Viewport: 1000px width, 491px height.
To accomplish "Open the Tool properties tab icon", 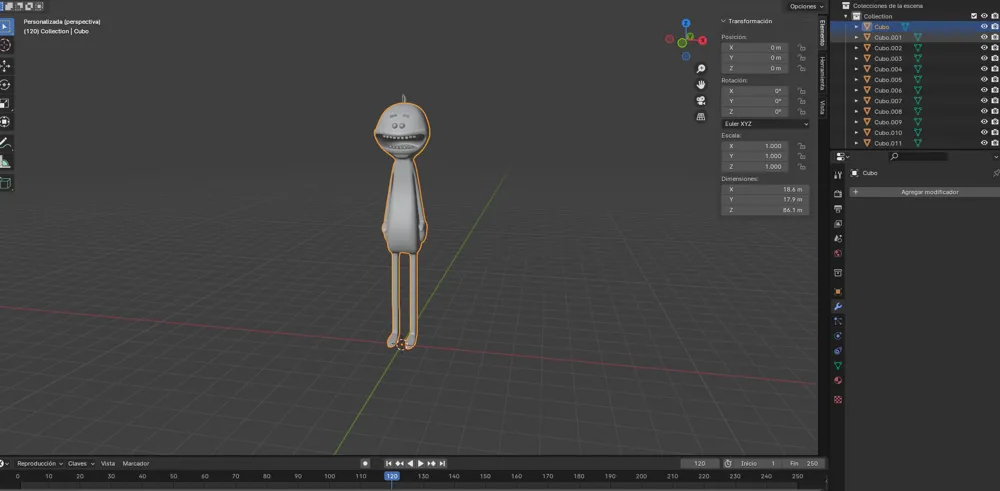I will coord(838,175).
